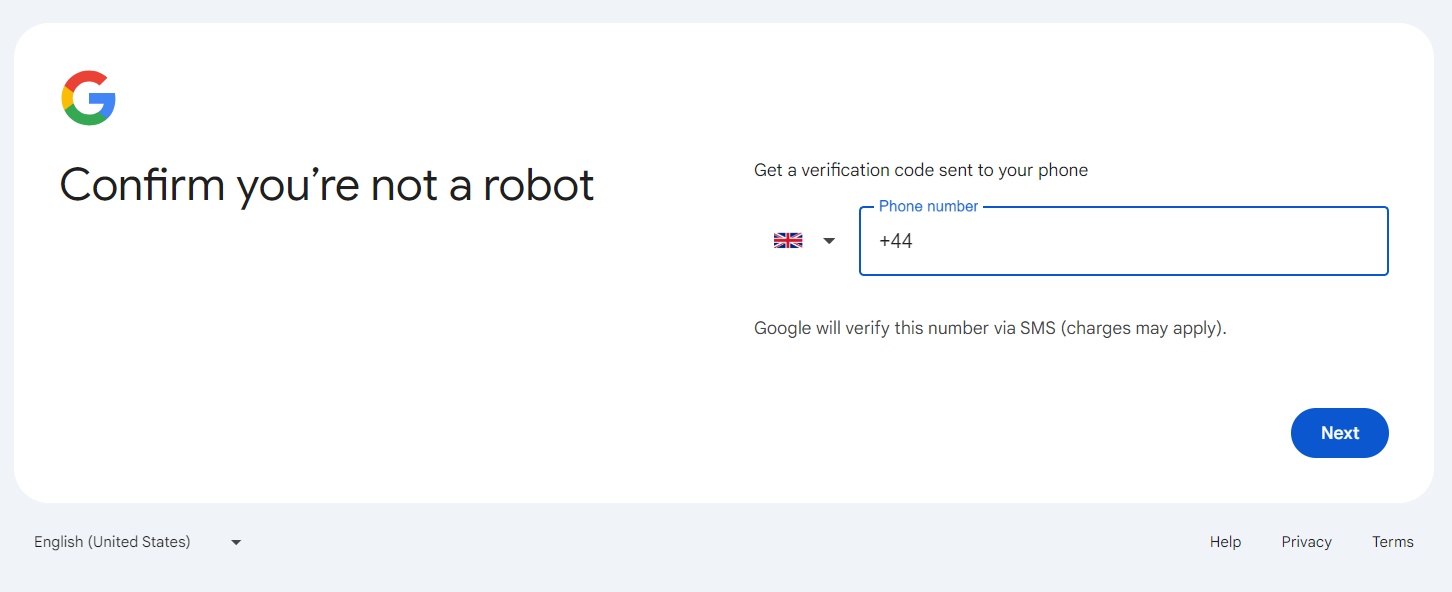Screen dimensions: 1452x592
Task: Open the Terms link in the footer
Action: (1392, 542)
